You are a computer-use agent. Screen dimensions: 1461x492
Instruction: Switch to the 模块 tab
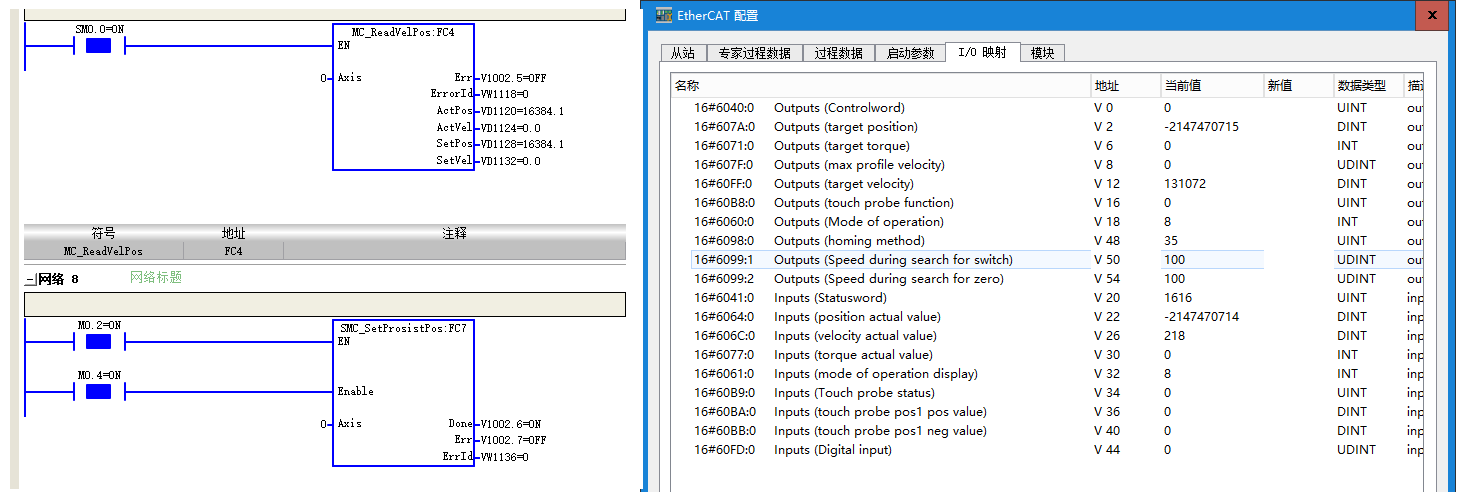click(x=1042, y=53)
